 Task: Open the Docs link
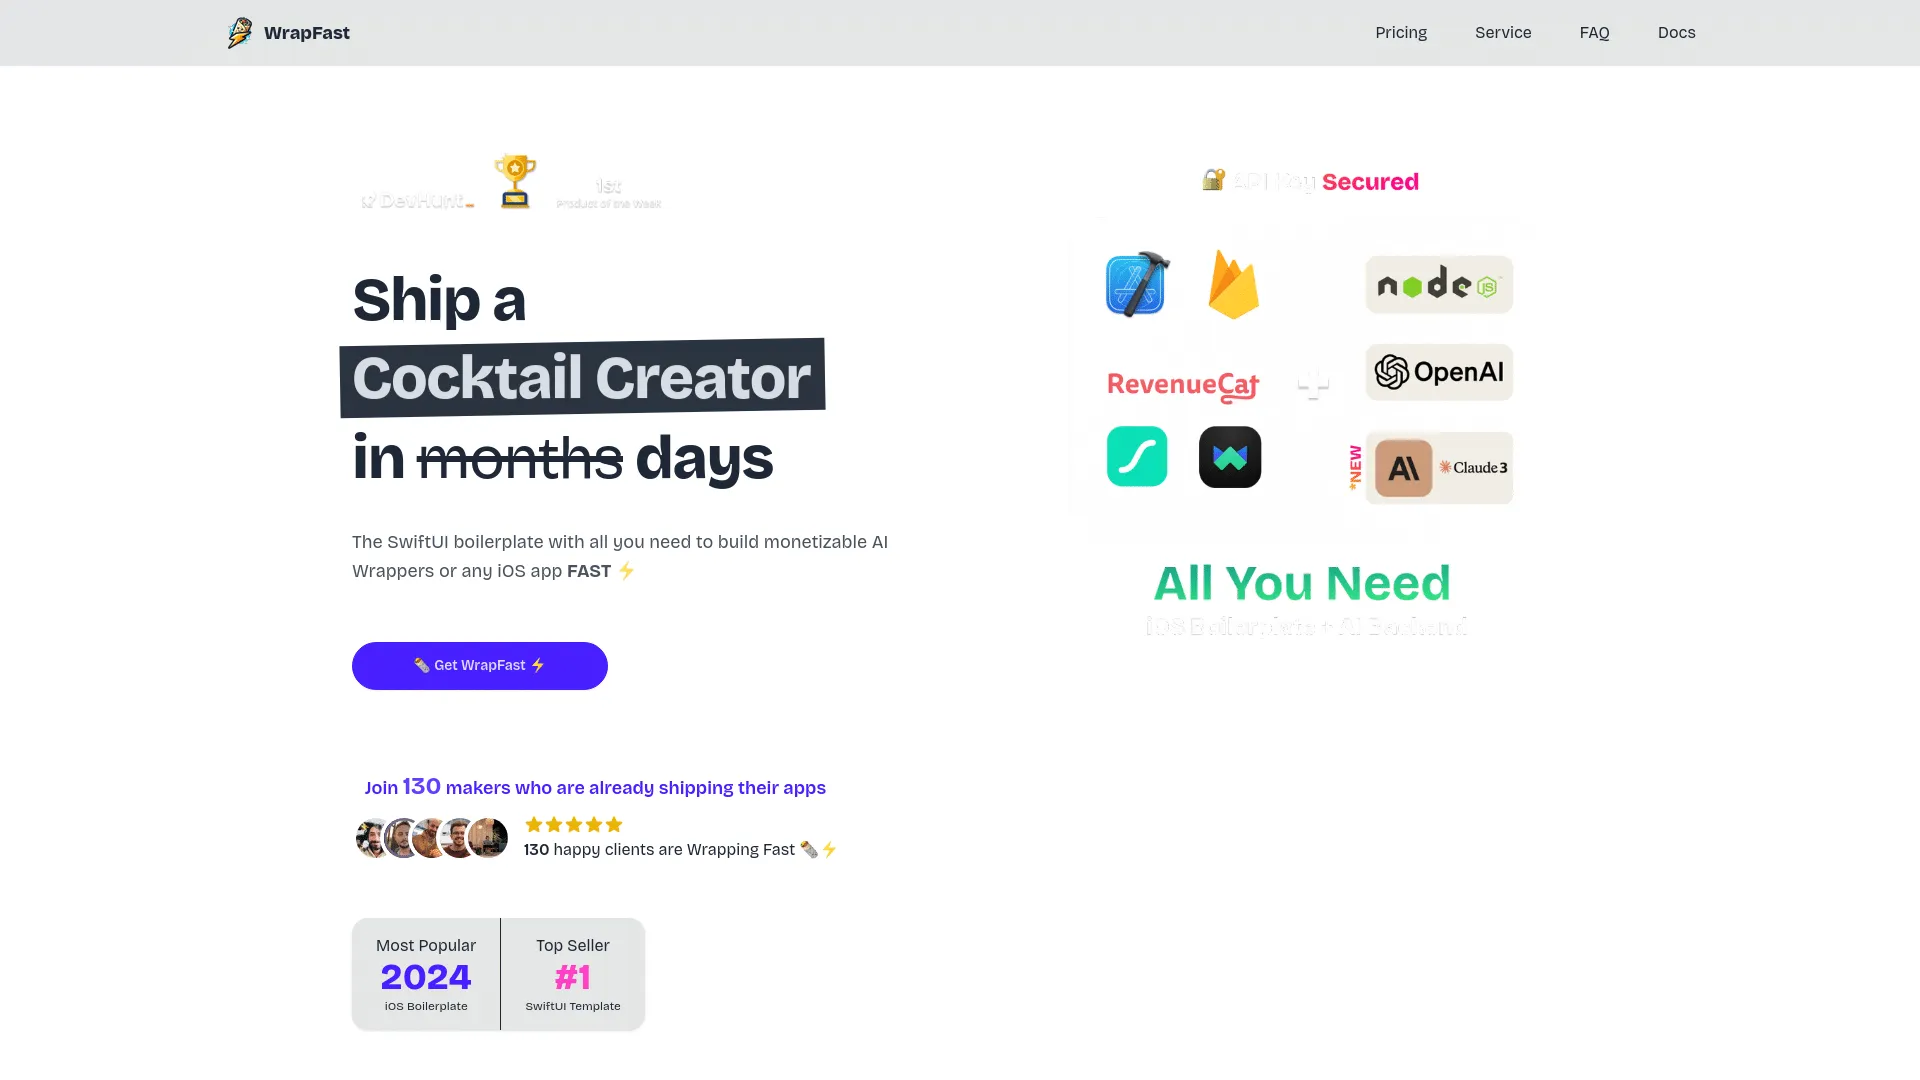pyautogui.click(x=1676, y=33)
